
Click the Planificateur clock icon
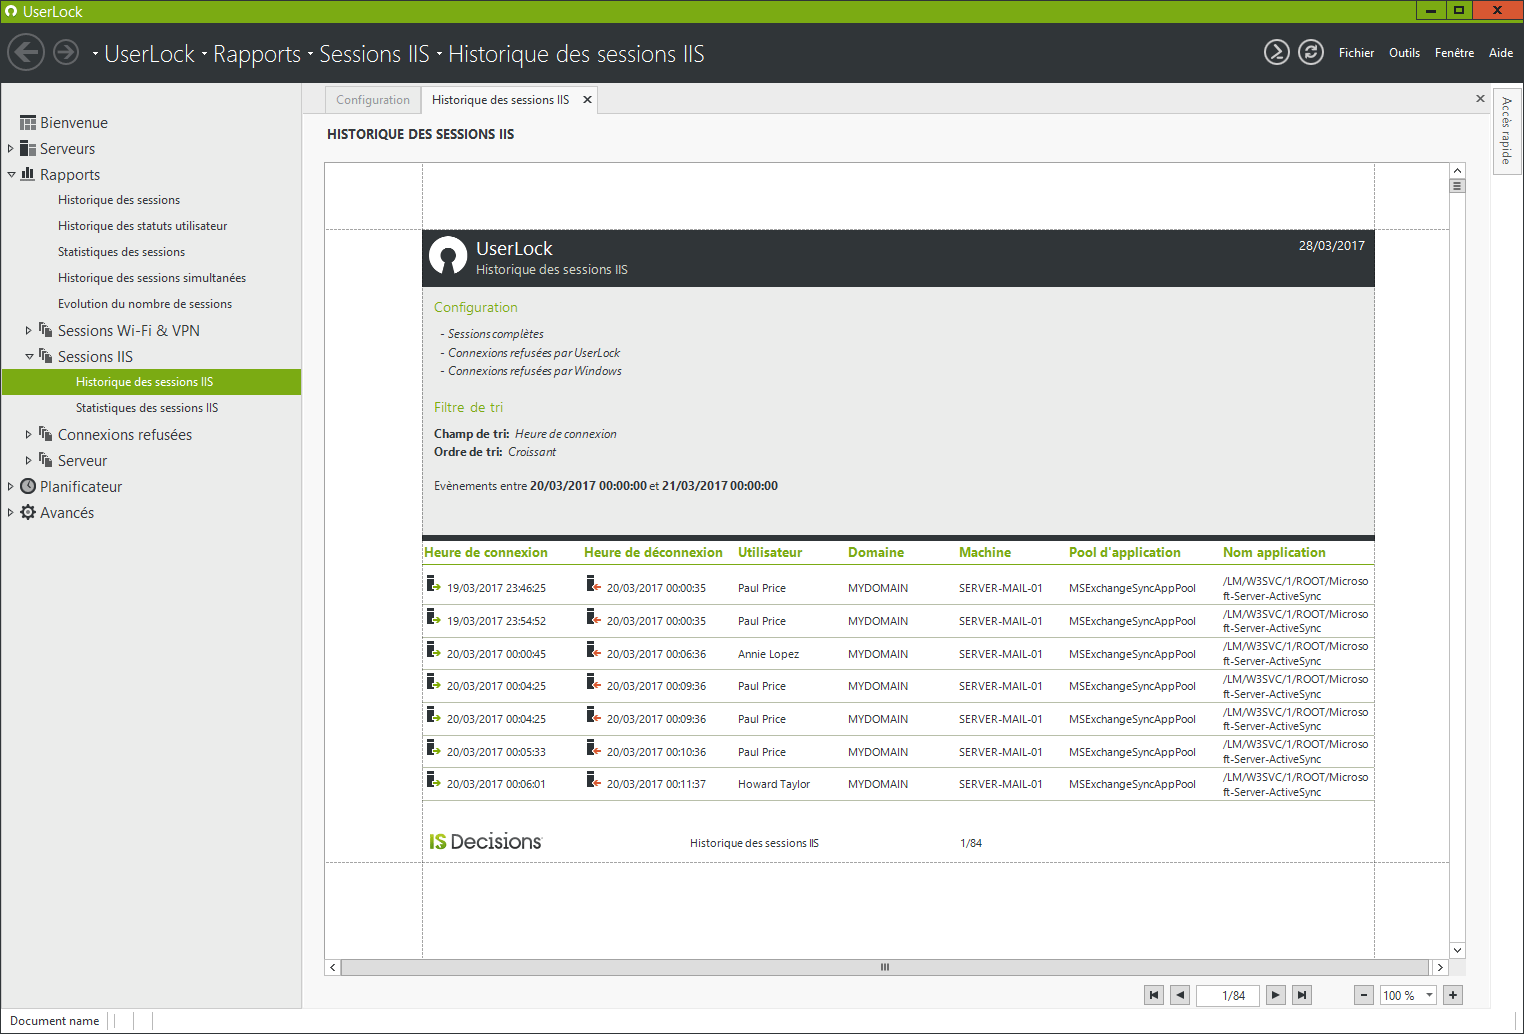point(28,486)
